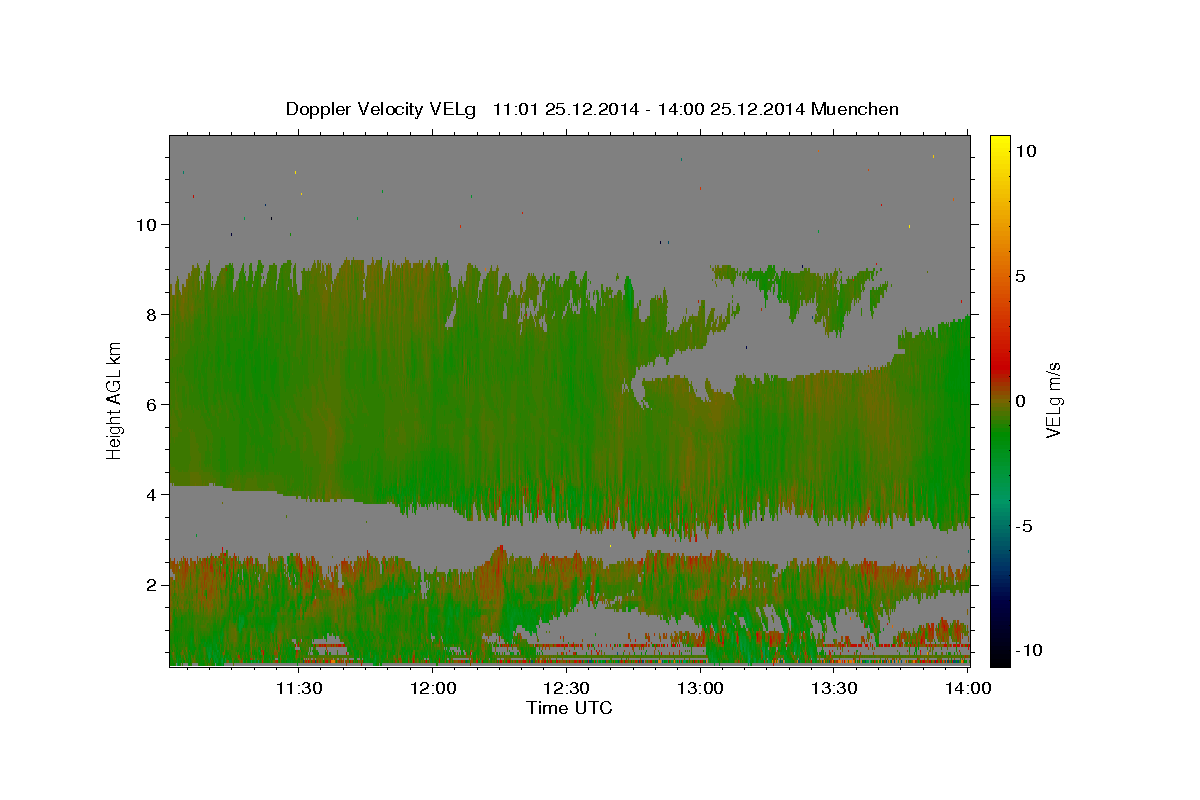Select the 13:00 time axis label
This screenshot has width=1200, height=800.
tap(701, 687)
